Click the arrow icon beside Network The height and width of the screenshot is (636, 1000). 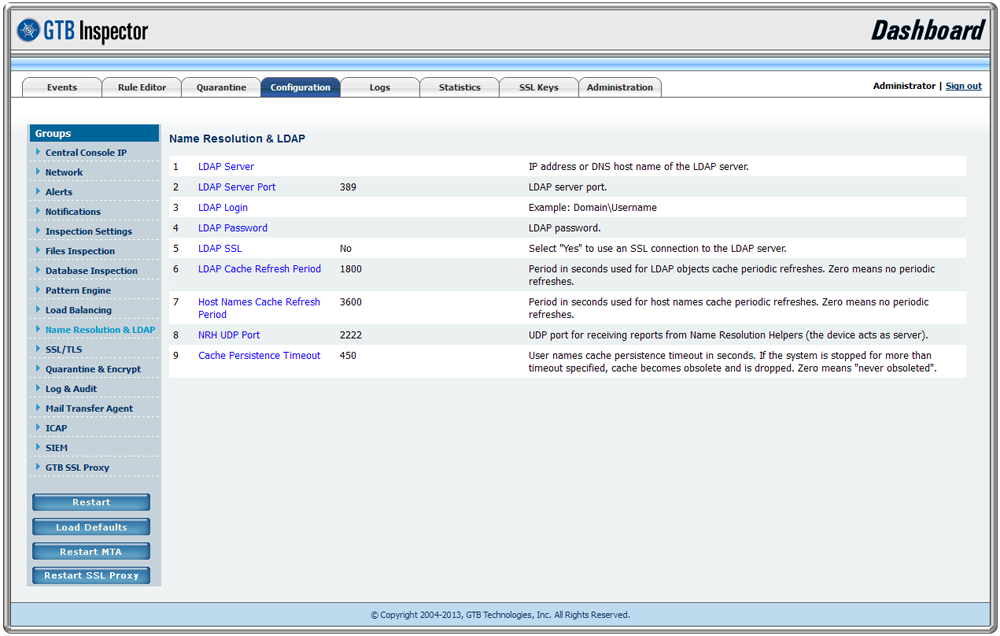(38, 172)
